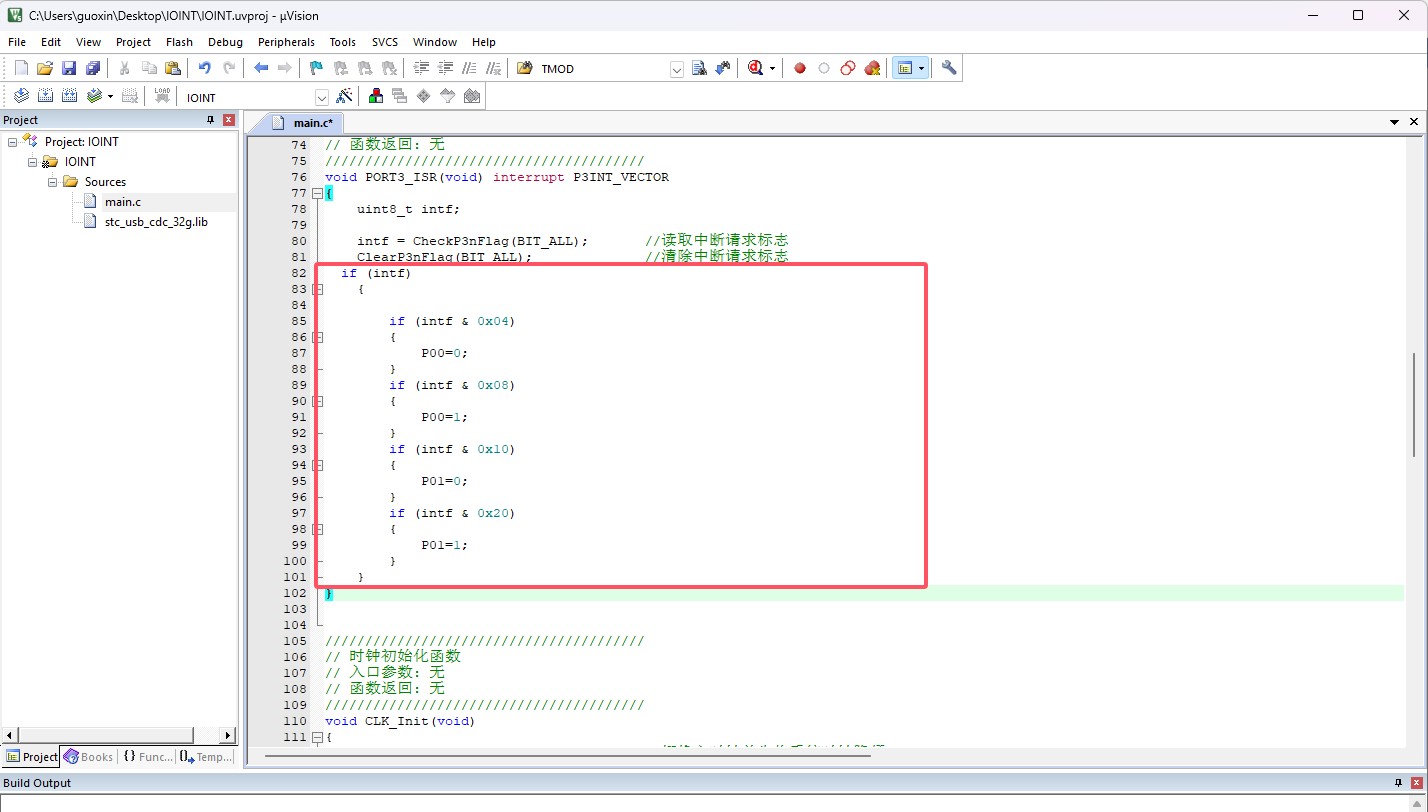Download code to flash with the LOAD icon
The width and height of the screenshot is (1428, 812).
pyautogui.click(x=162, y=96)
